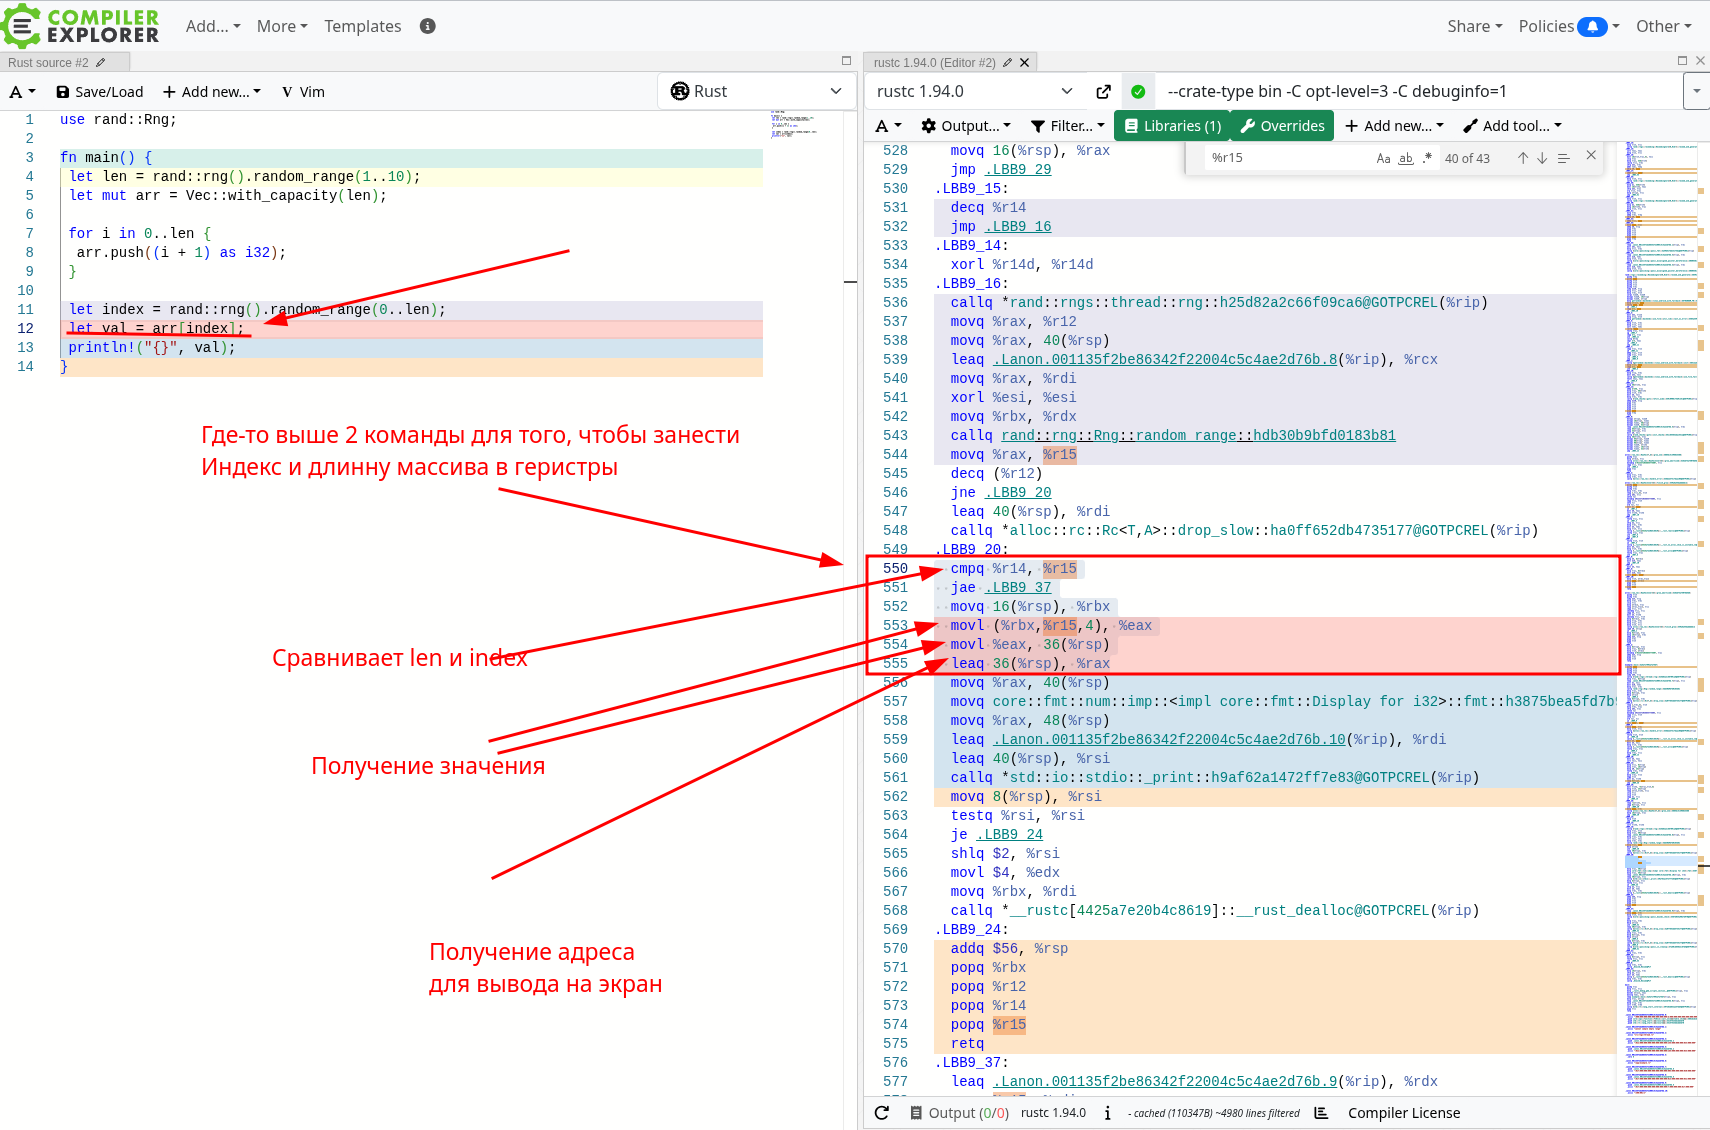Maximize the compiler output pane
Viewport: 1710px width, 1130px height.
tap(1682, 61)
